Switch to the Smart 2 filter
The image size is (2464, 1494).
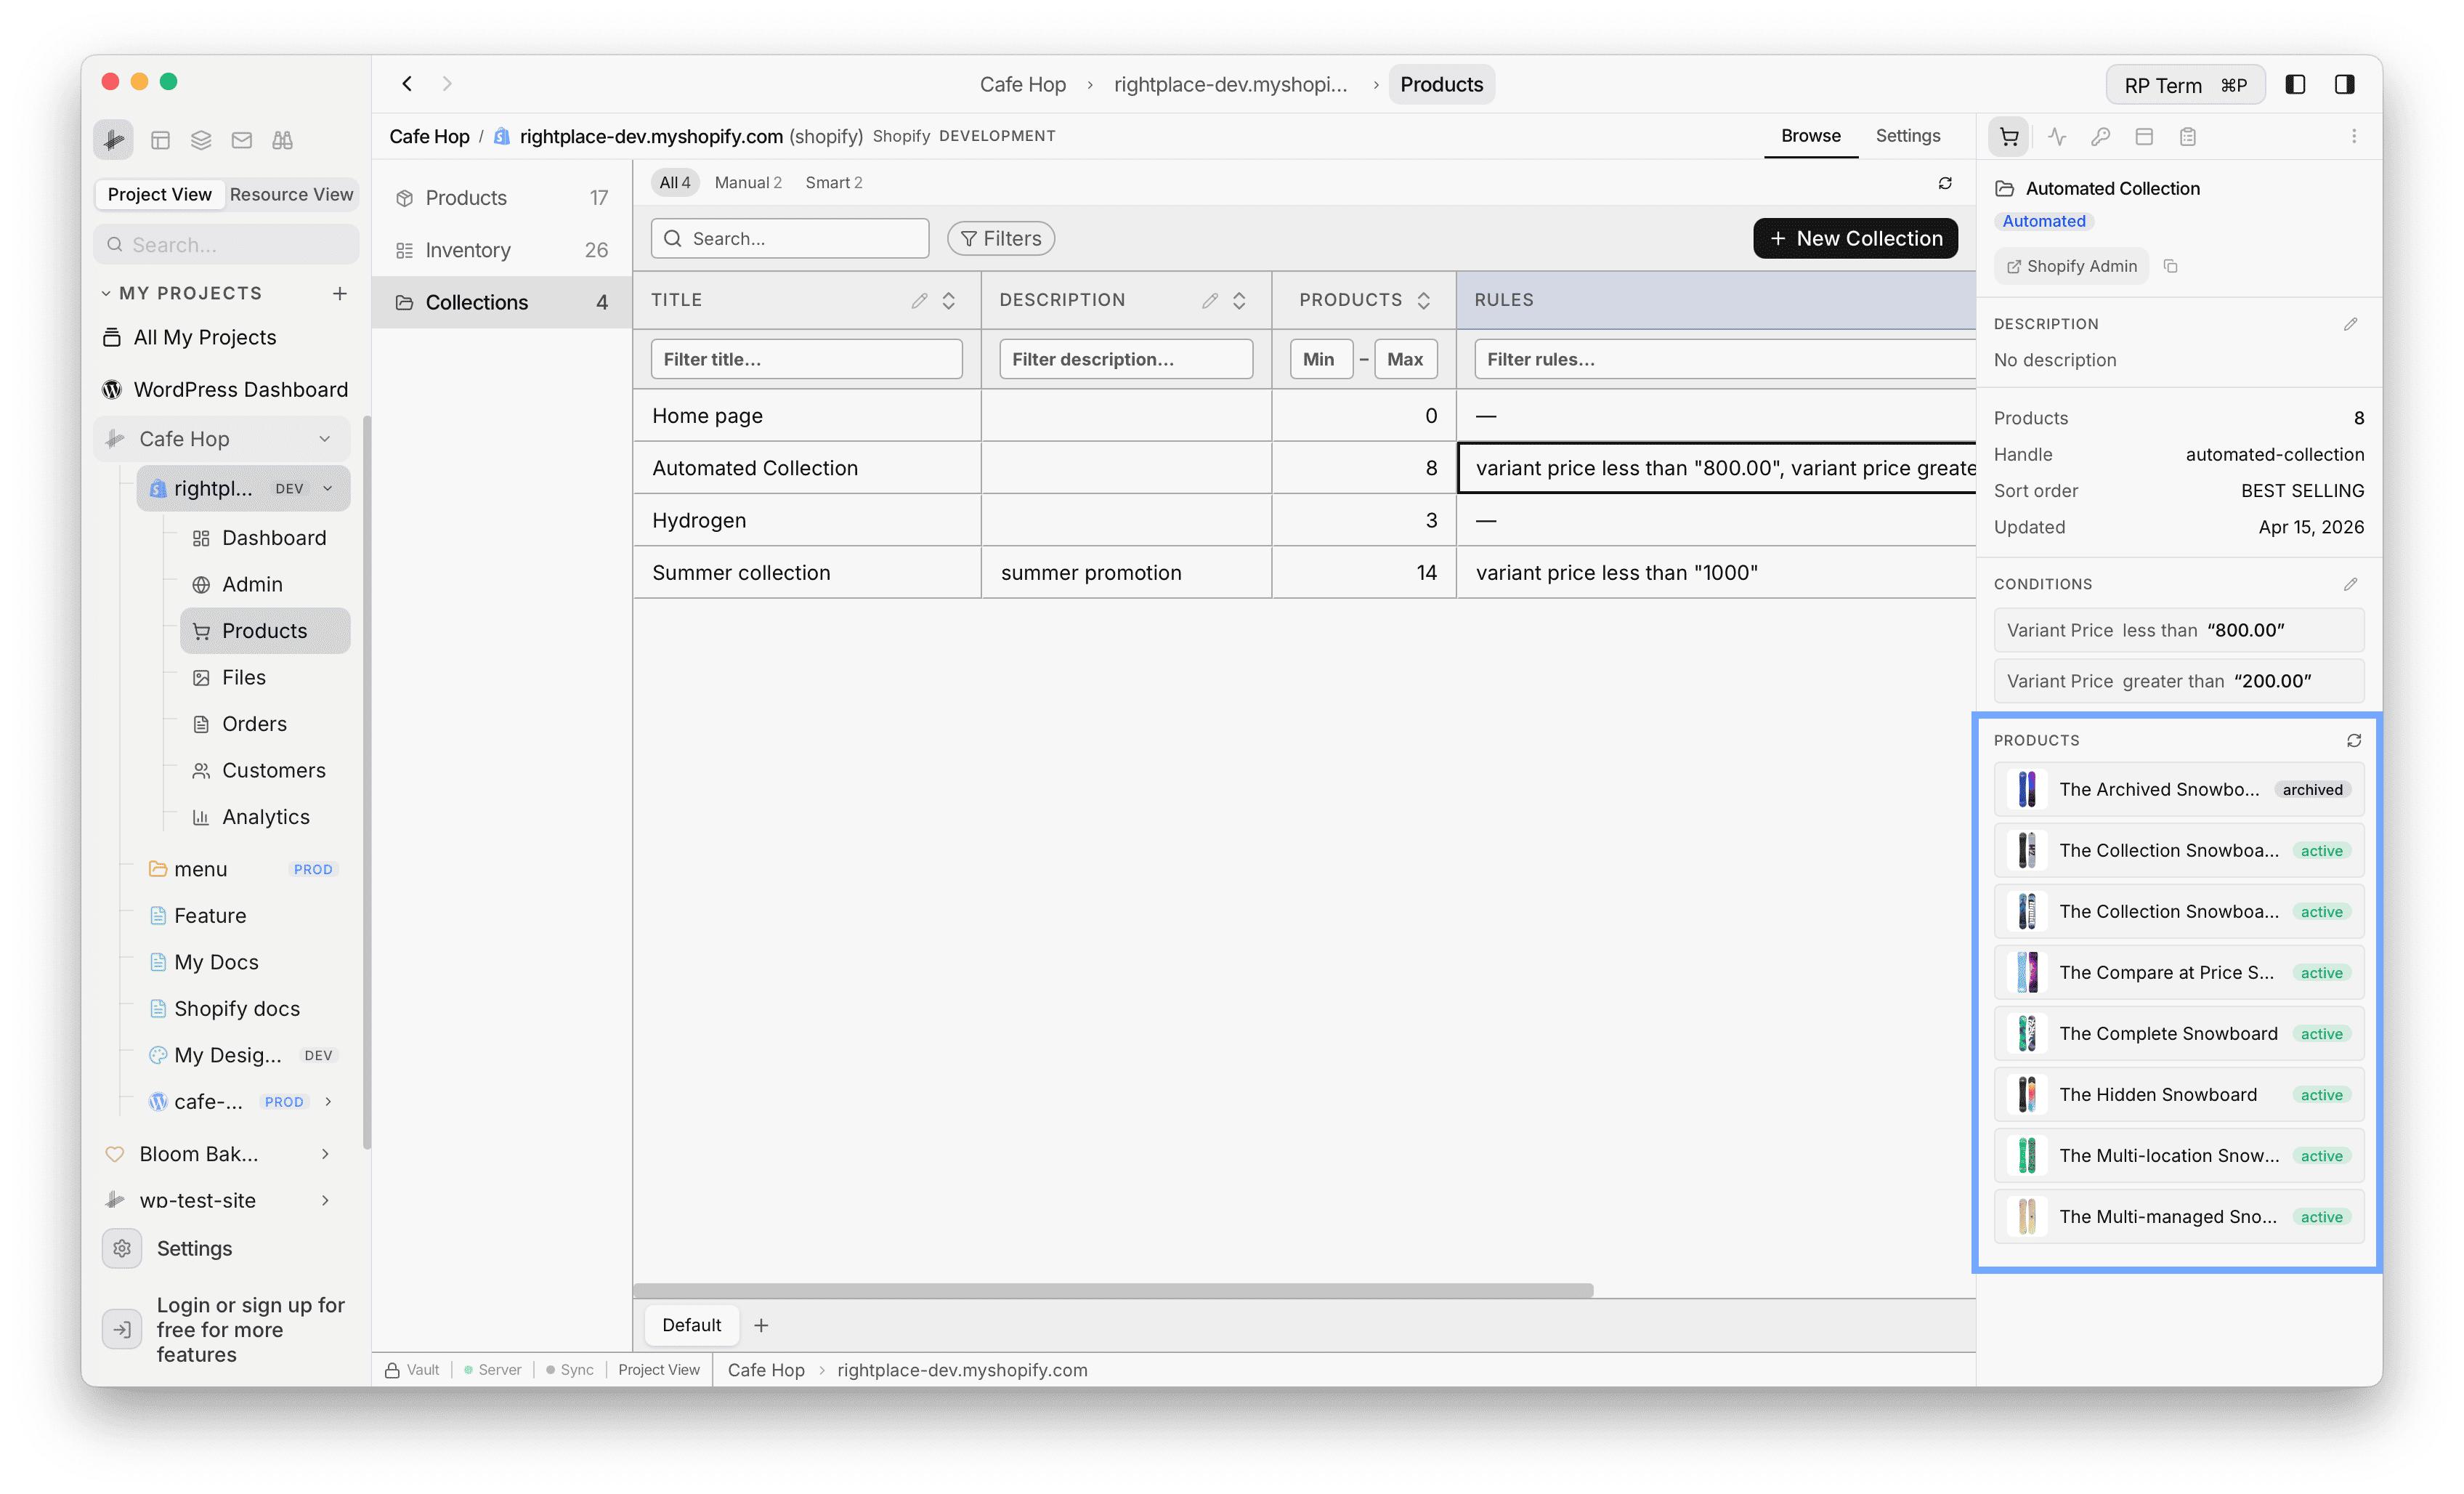(x=833, y=182)
